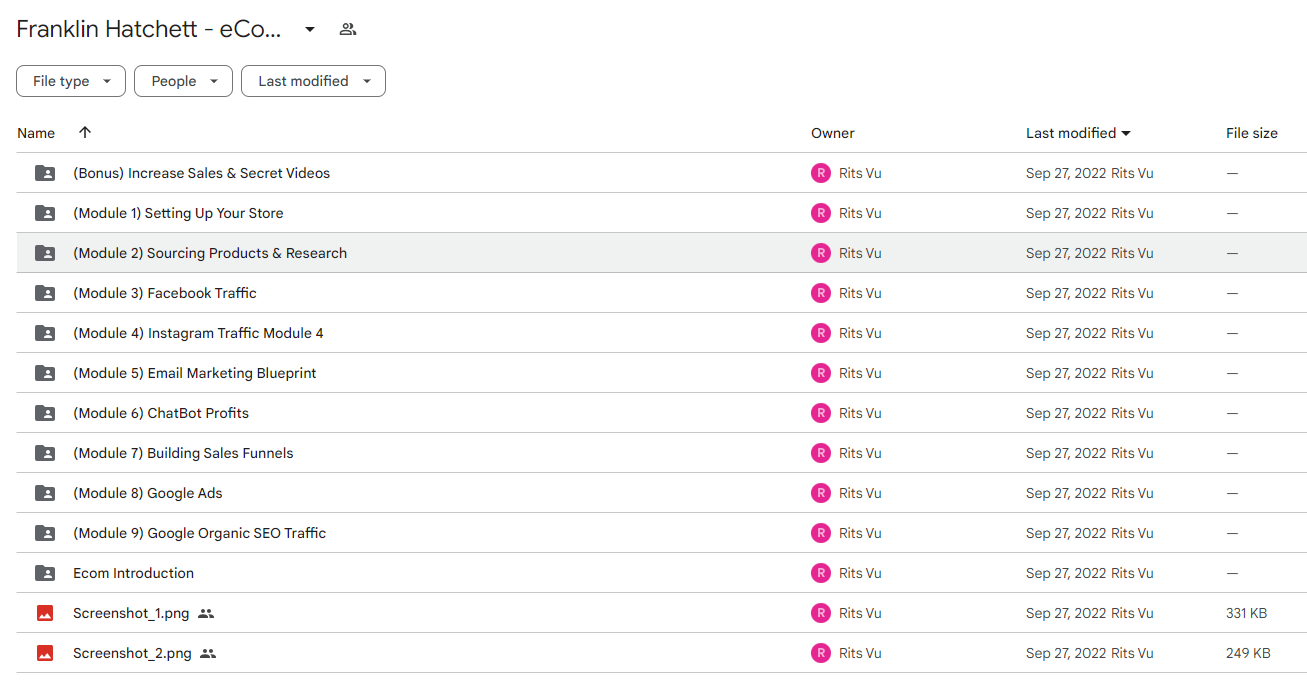Click the folder icon for Module 1

(45, 213)
